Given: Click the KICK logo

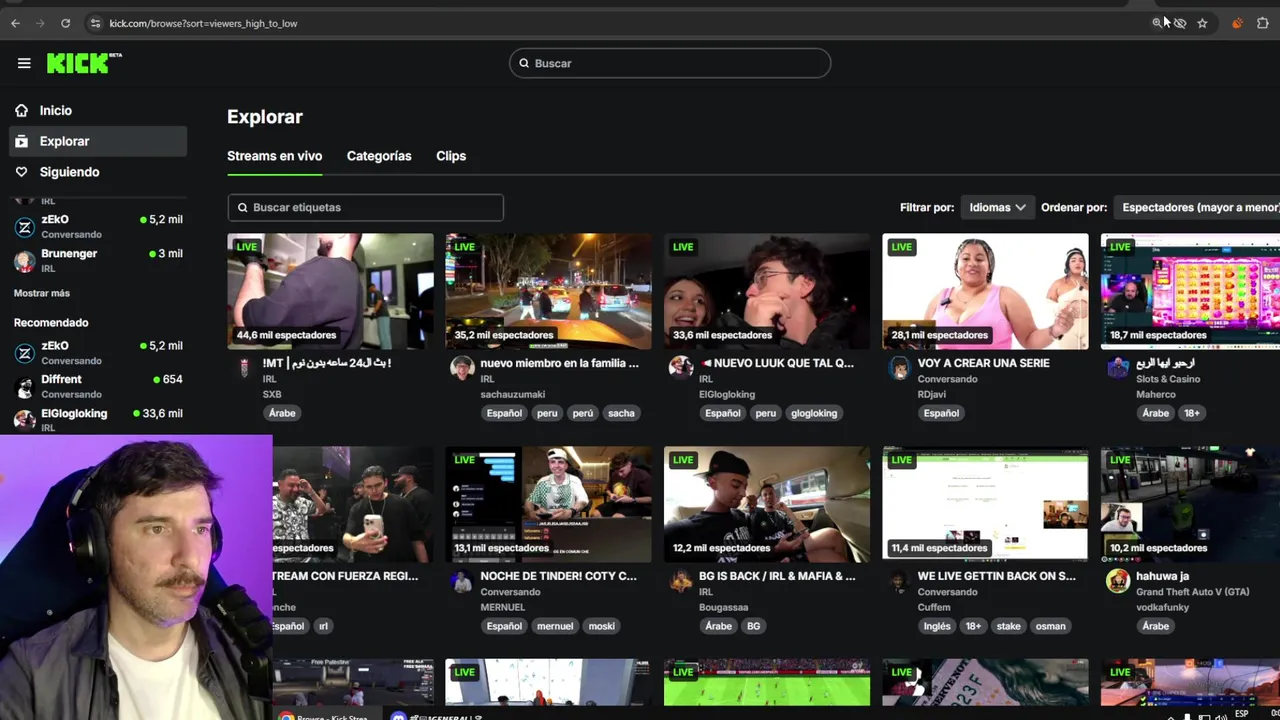Looking at the screenshot, I should (84, 63).
